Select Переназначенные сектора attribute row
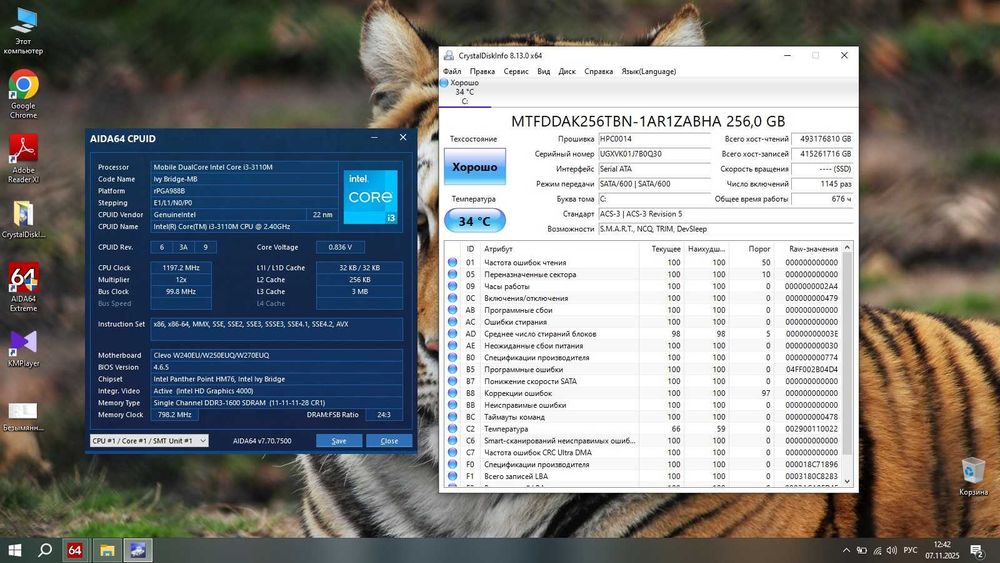Image resolution: width=1000 pixels, height=563 pixels. [x=643, y=274]
